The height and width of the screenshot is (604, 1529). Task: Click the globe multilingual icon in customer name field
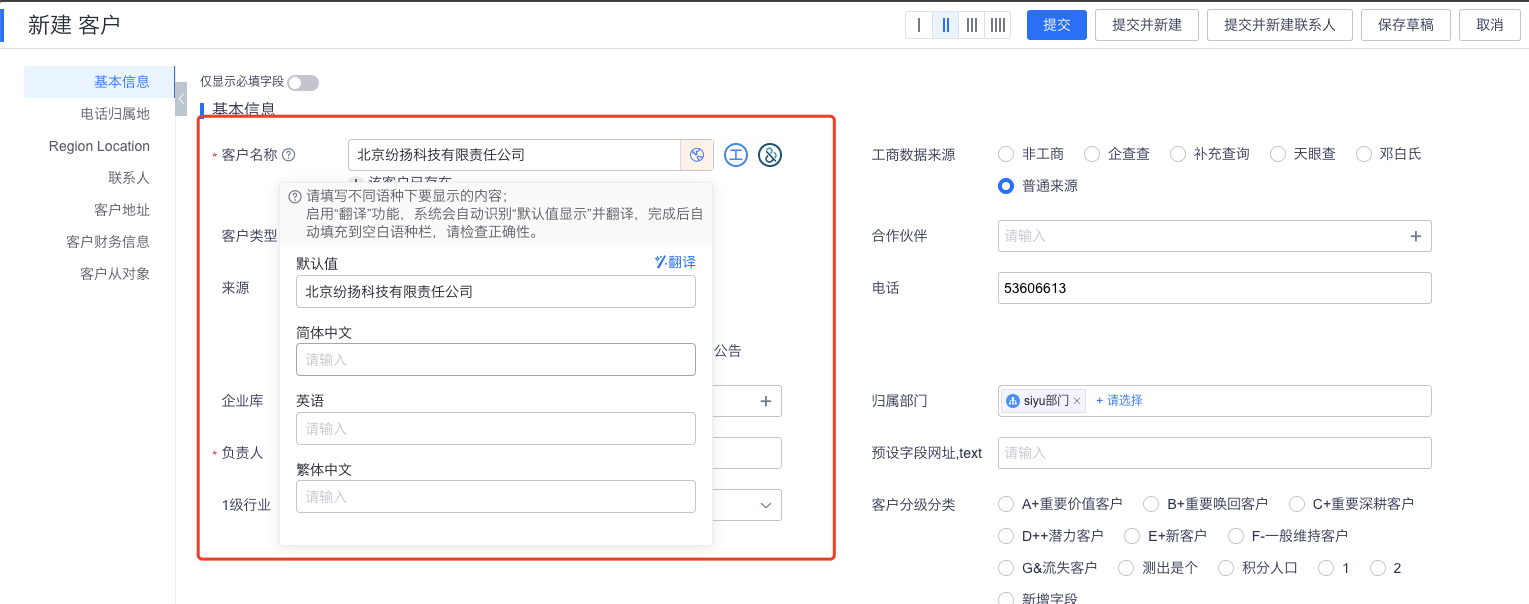click(x=697, y=155)
